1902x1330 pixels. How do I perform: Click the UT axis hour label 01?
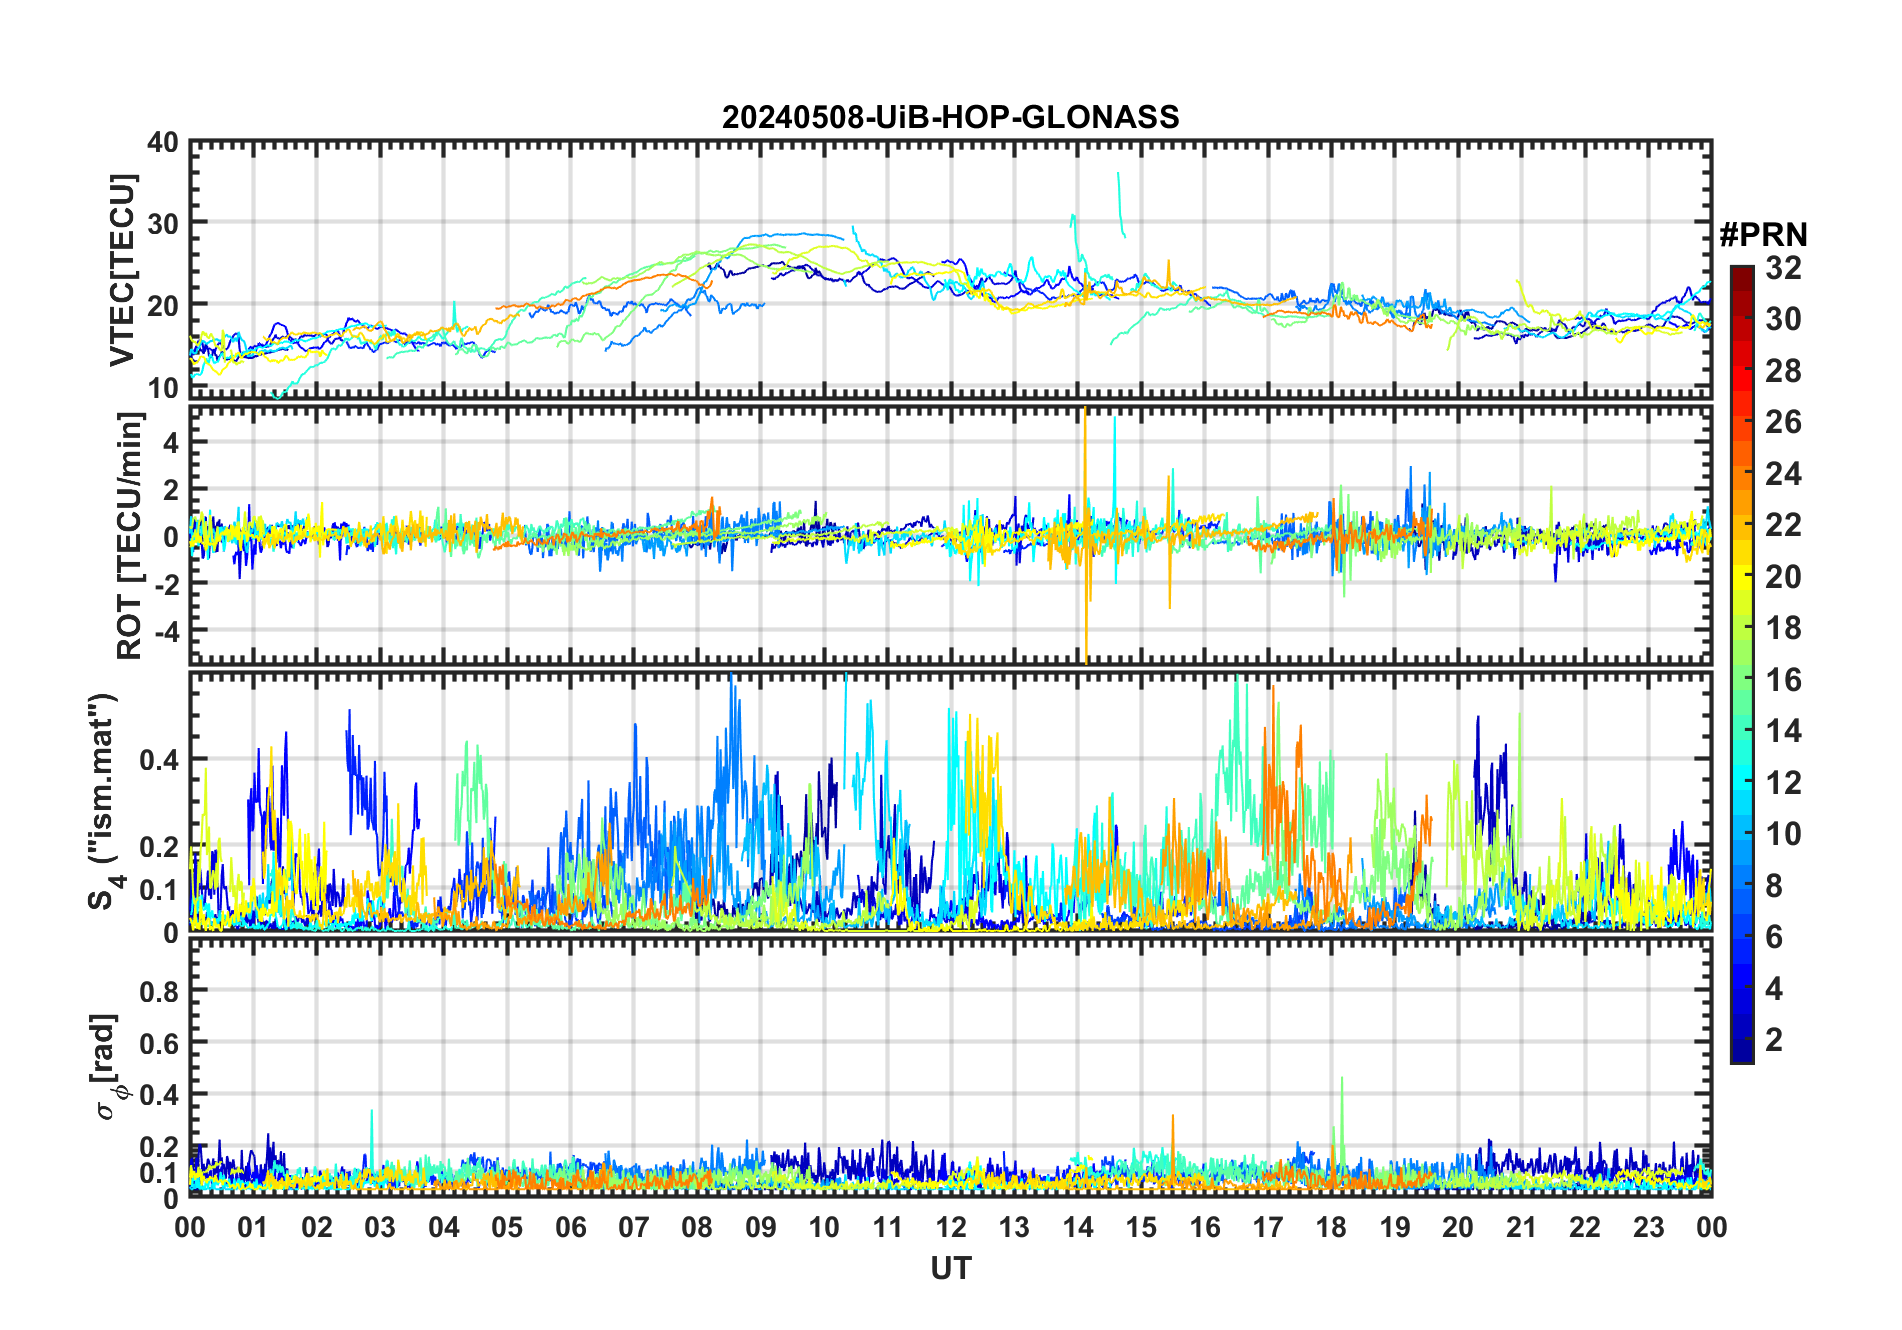[x=253, y=1227]
